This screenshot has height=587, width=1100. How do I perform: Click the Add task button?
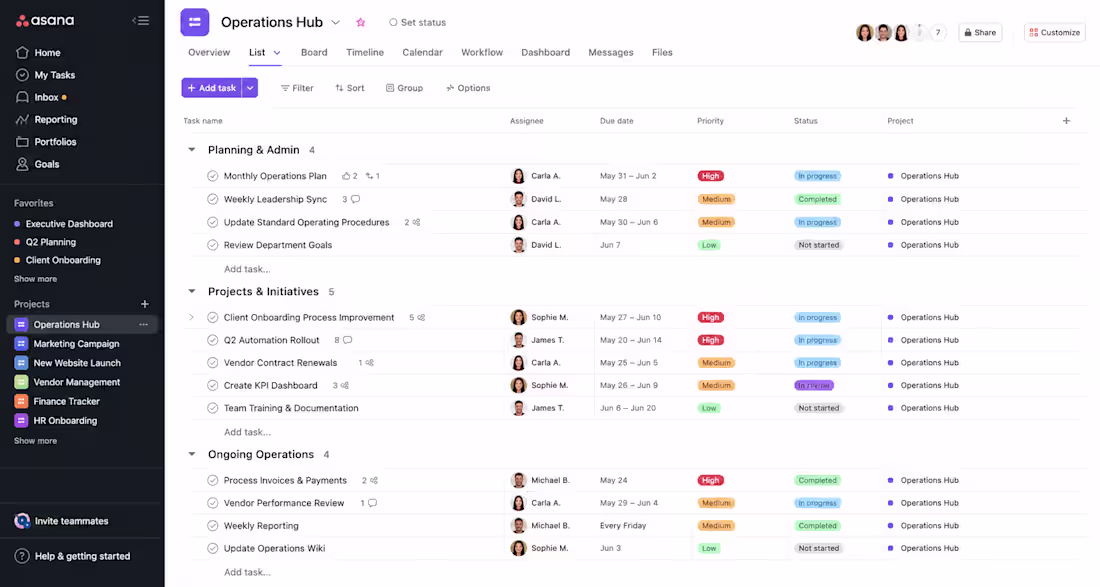211,88
